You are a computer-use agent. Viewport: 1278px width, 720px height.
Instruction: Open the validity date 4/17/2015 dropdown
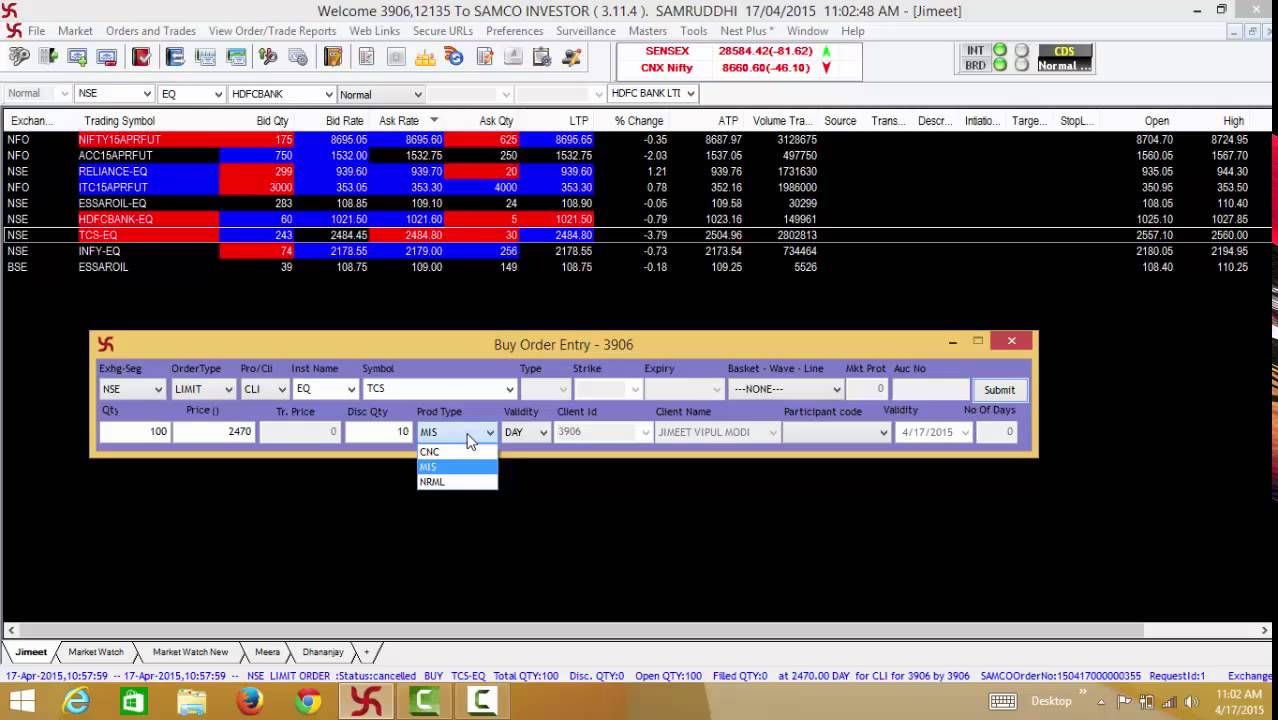point(964,432)
